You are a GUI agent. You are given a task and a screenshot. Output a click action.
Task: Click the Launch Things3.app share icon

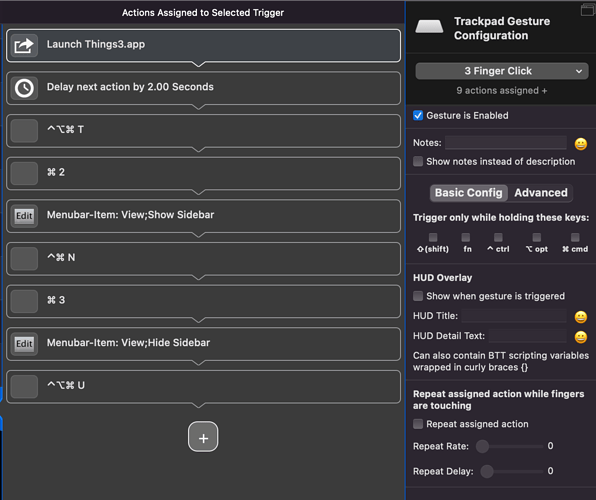24,46
